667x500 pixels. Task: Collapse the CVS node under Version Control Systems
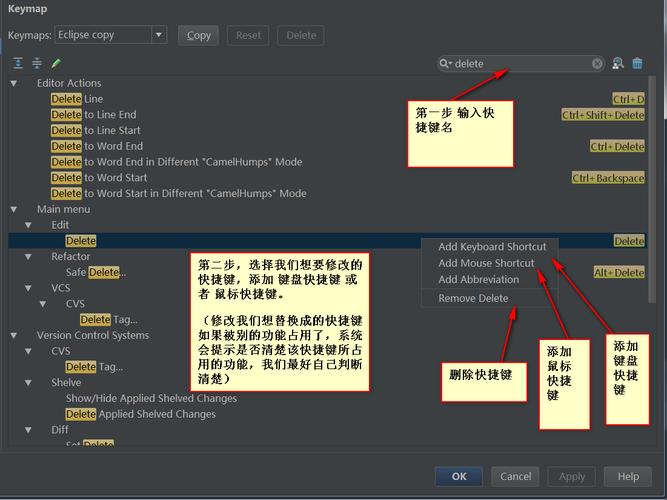(28, 351)
